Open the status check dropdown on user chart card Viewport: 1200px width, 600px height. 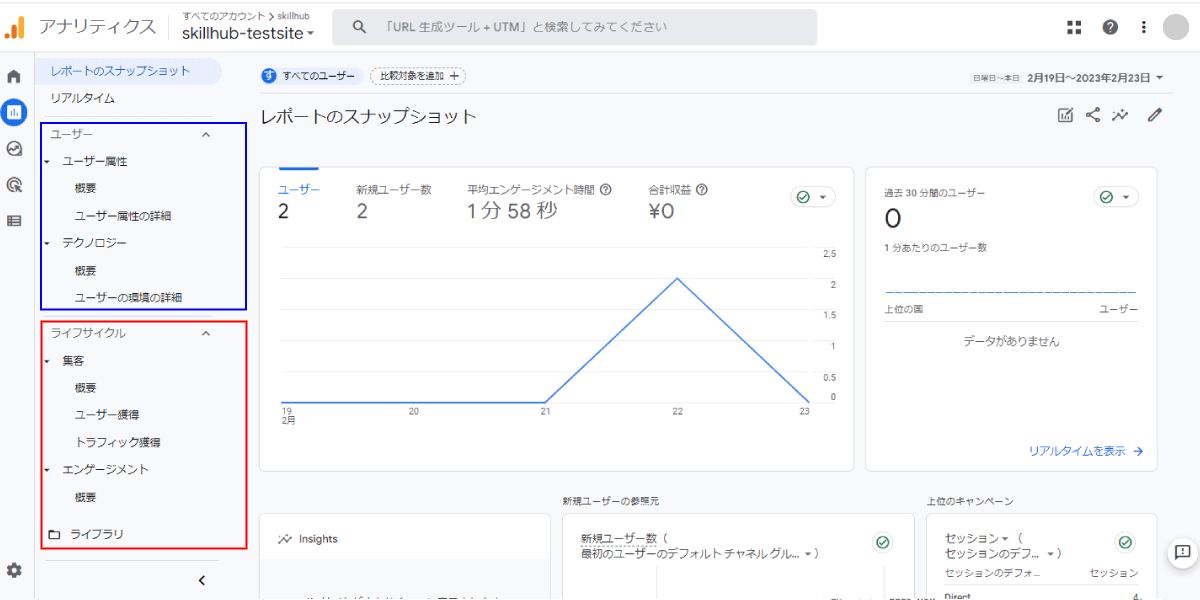click(x=813, y=197)
